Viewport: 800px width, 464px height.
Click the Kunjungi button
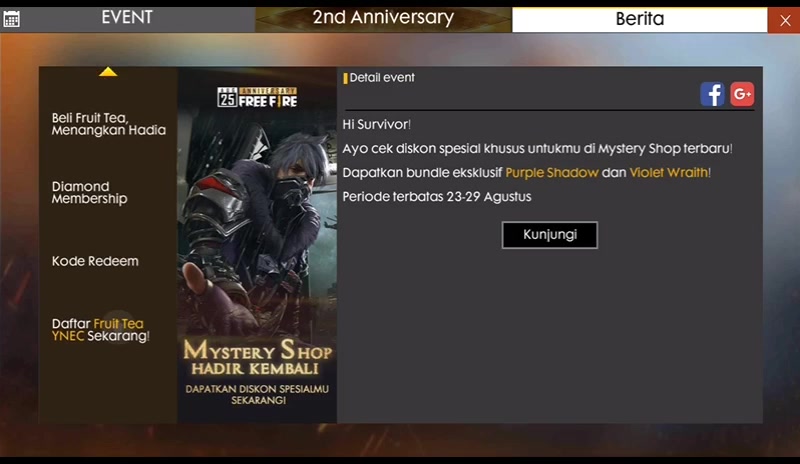point(549,235)
